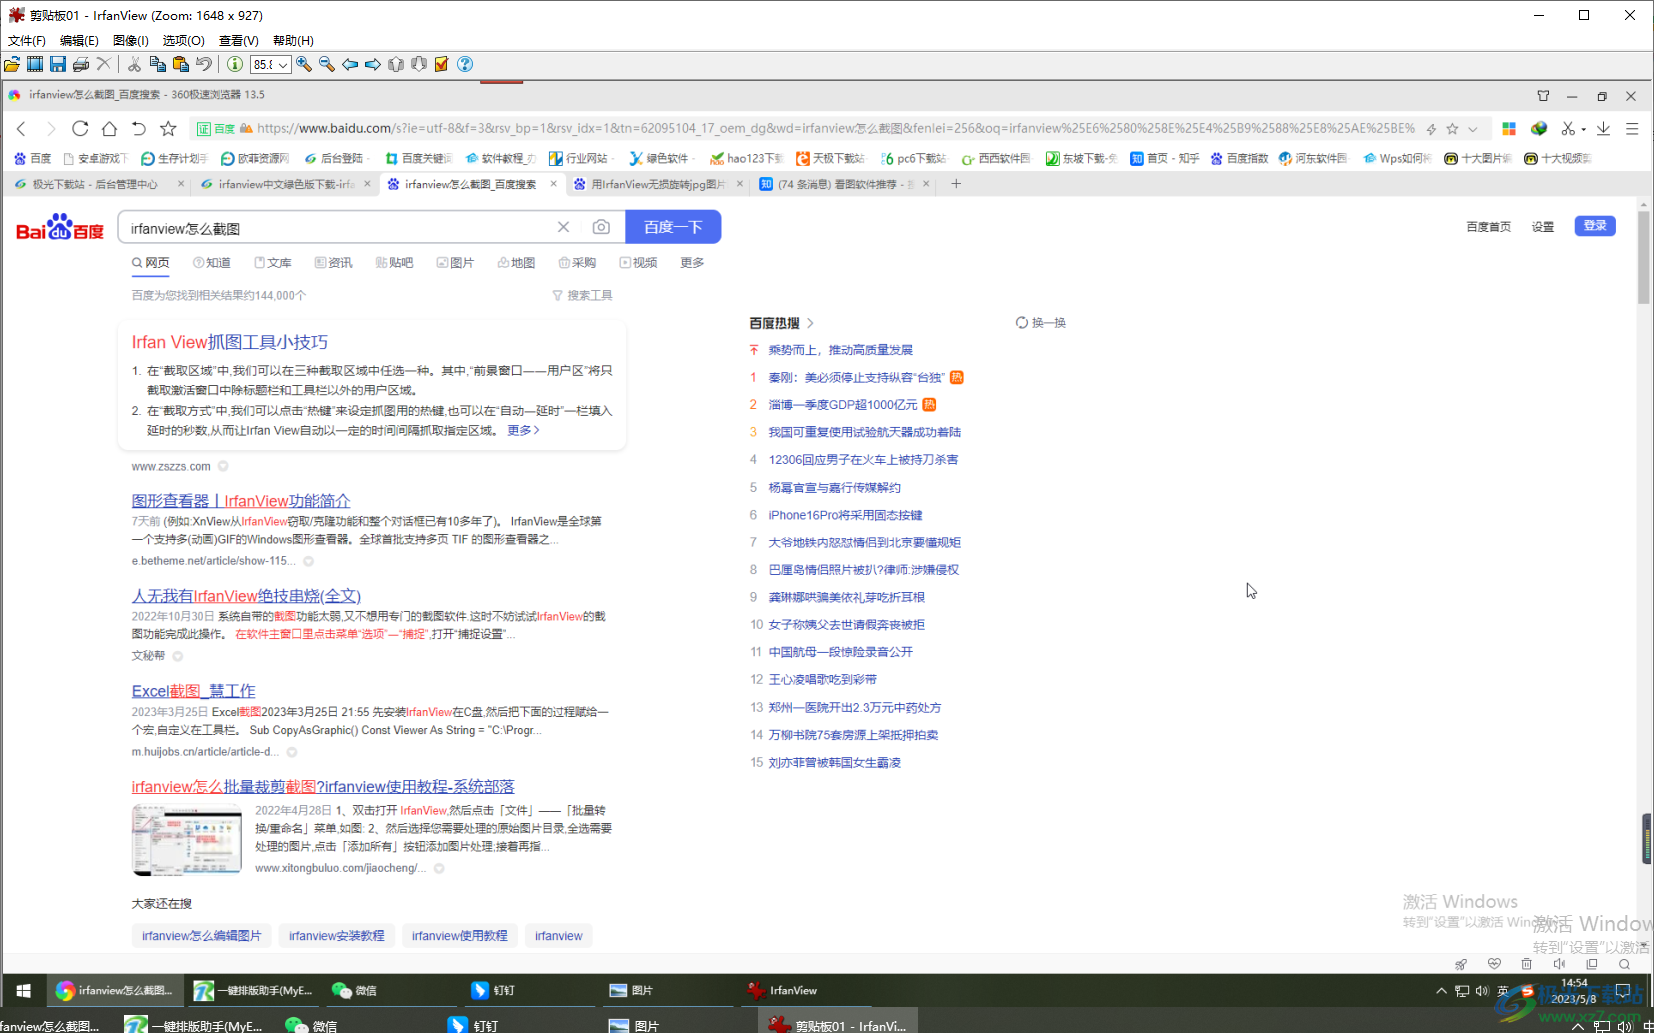This screenshot has height=1033, width=1654.
Task: Click the gray up arrow toolbar icon
Action: [396, 64]
